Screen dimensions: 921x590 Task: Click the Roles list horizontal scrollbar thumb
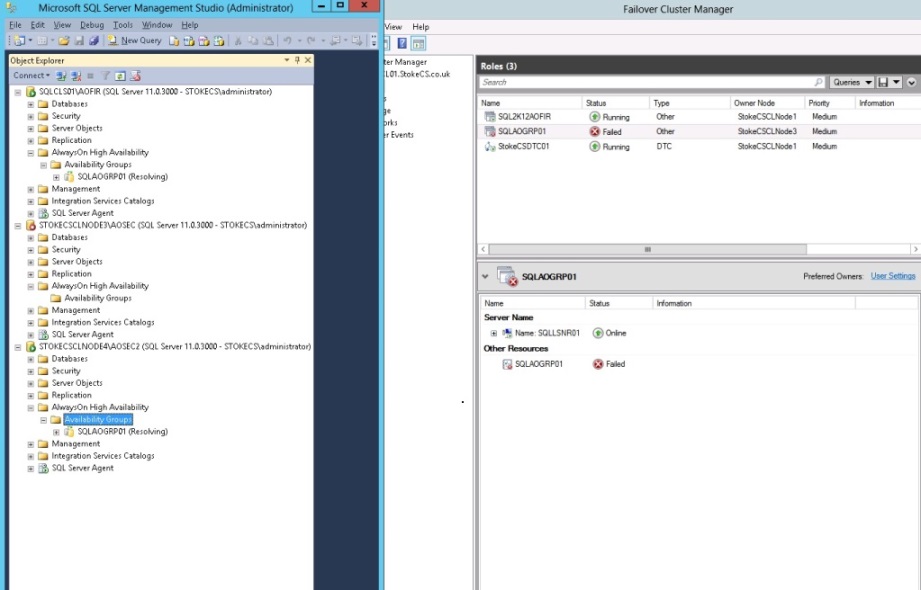[x=647, y=250]
